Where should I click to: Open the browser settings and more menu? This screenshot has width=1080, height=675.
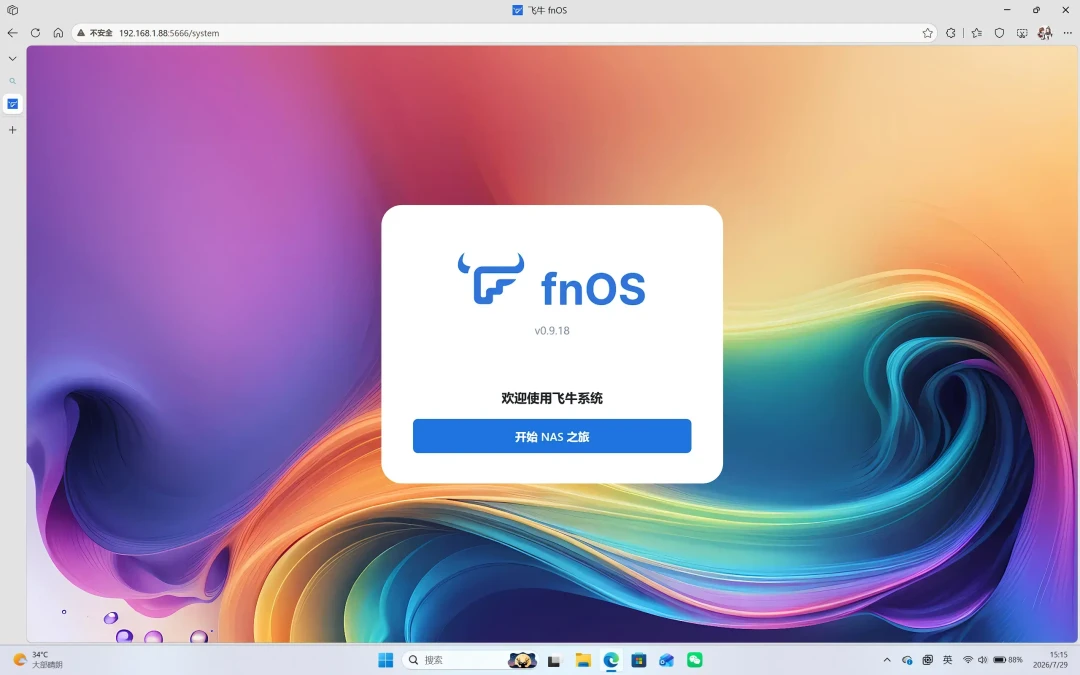click(x=1068, y=32)
